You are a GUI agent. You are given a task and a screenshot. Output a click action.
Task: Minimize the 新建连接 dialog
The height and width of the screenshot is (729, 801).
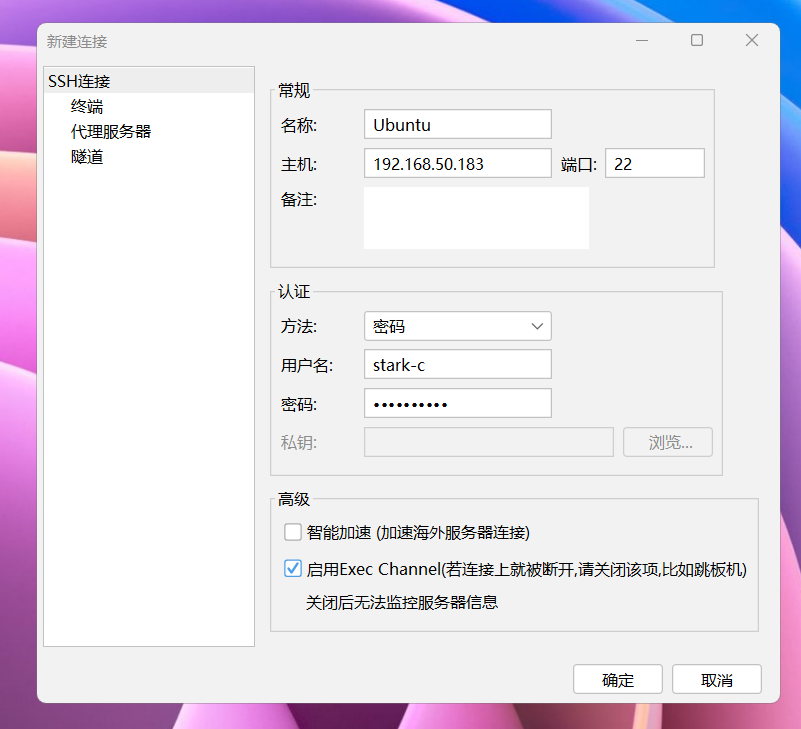642,40
